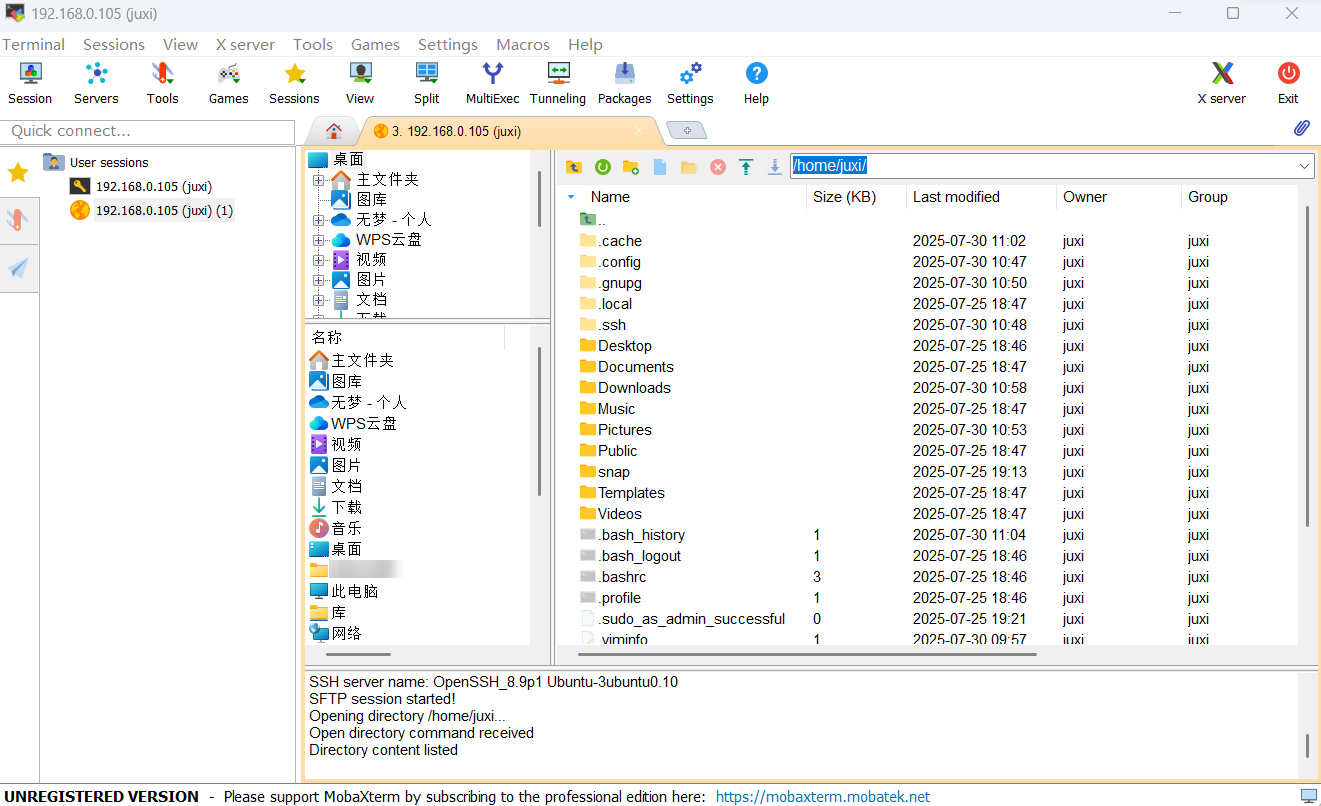Select the User sessions folder

tap(97, 162)
